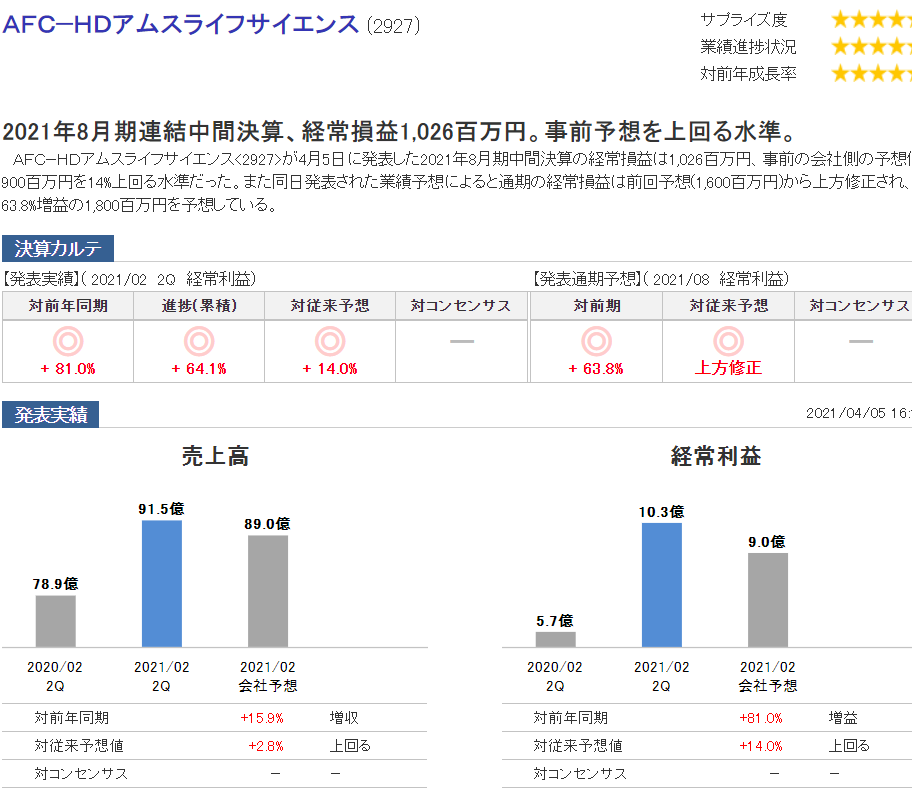Viewport: 912px width, 792px height.
Task: Click double-circle icon above +64.1%
Action: 199,341
